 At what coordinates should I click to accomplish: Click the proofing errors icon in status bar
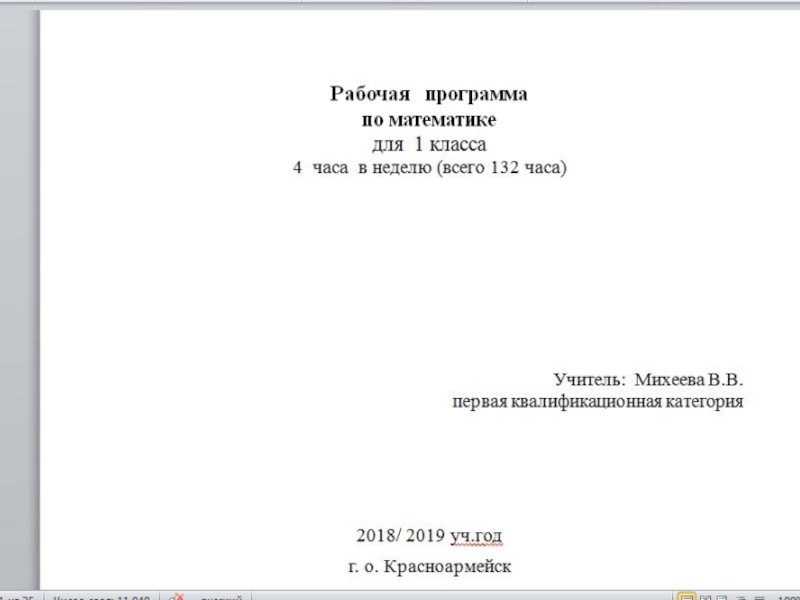click(177, 597)
